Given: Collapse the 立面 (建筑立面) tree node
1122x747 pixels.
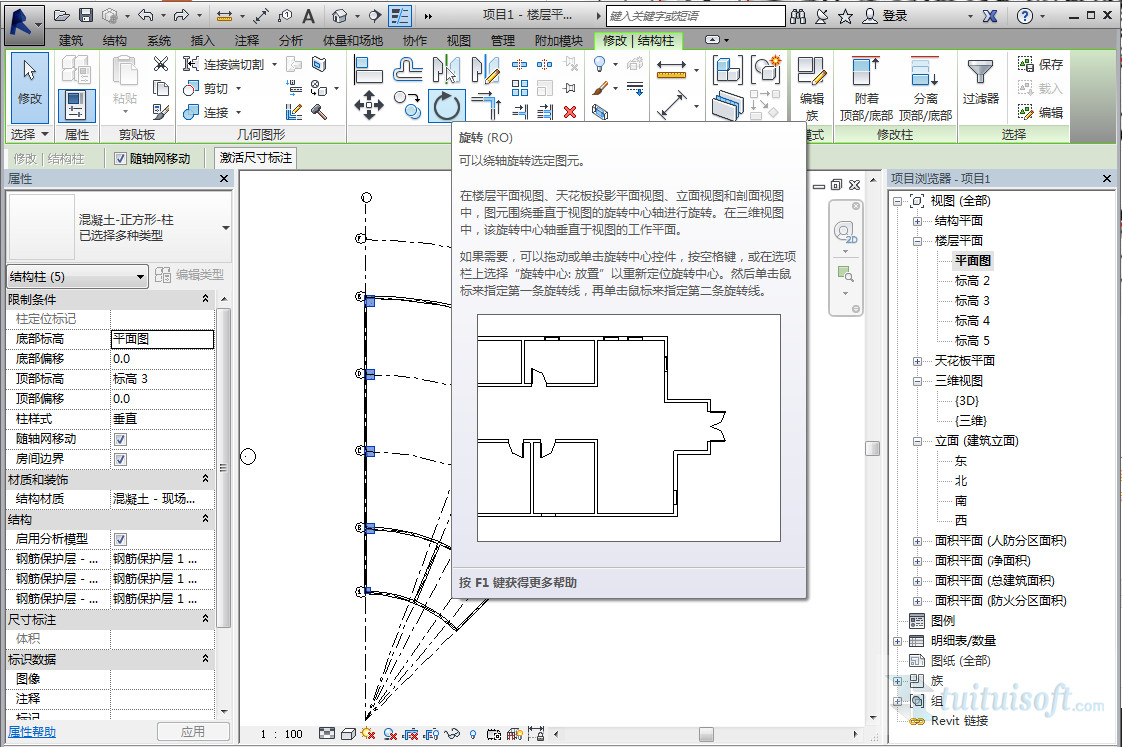Looking at the screenshot, I should coord(917,441).
